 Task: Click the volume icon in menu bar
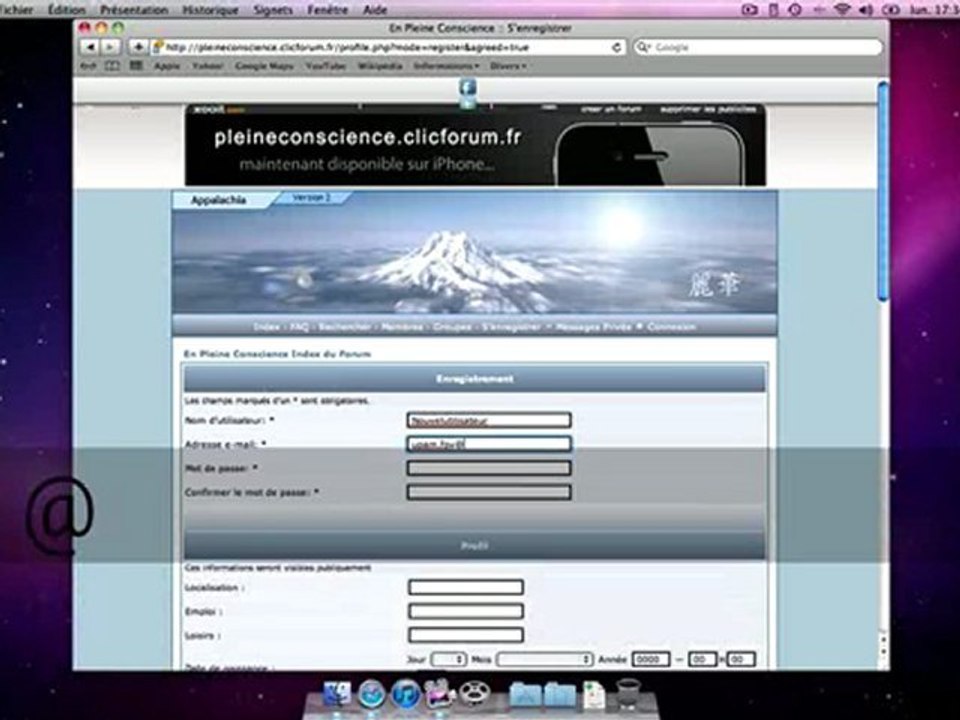tap(866, 9)
